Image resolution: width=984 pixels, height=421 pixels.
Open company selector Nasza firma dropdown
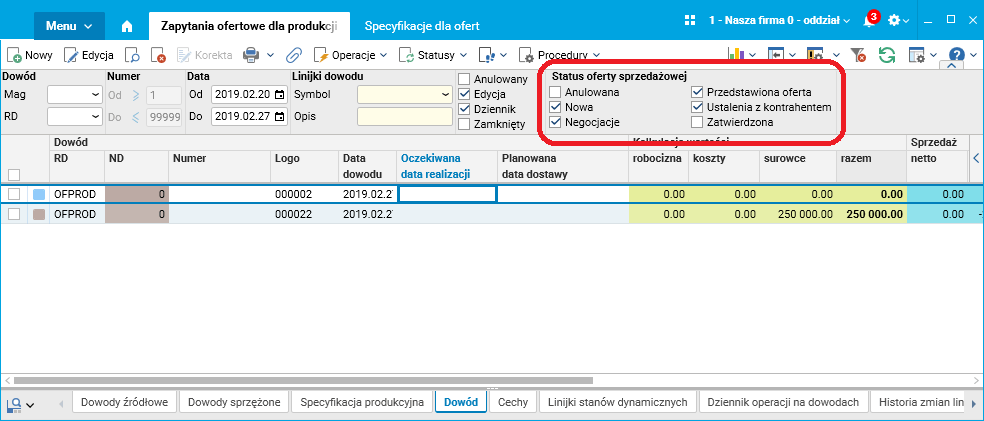pos(779,20)
